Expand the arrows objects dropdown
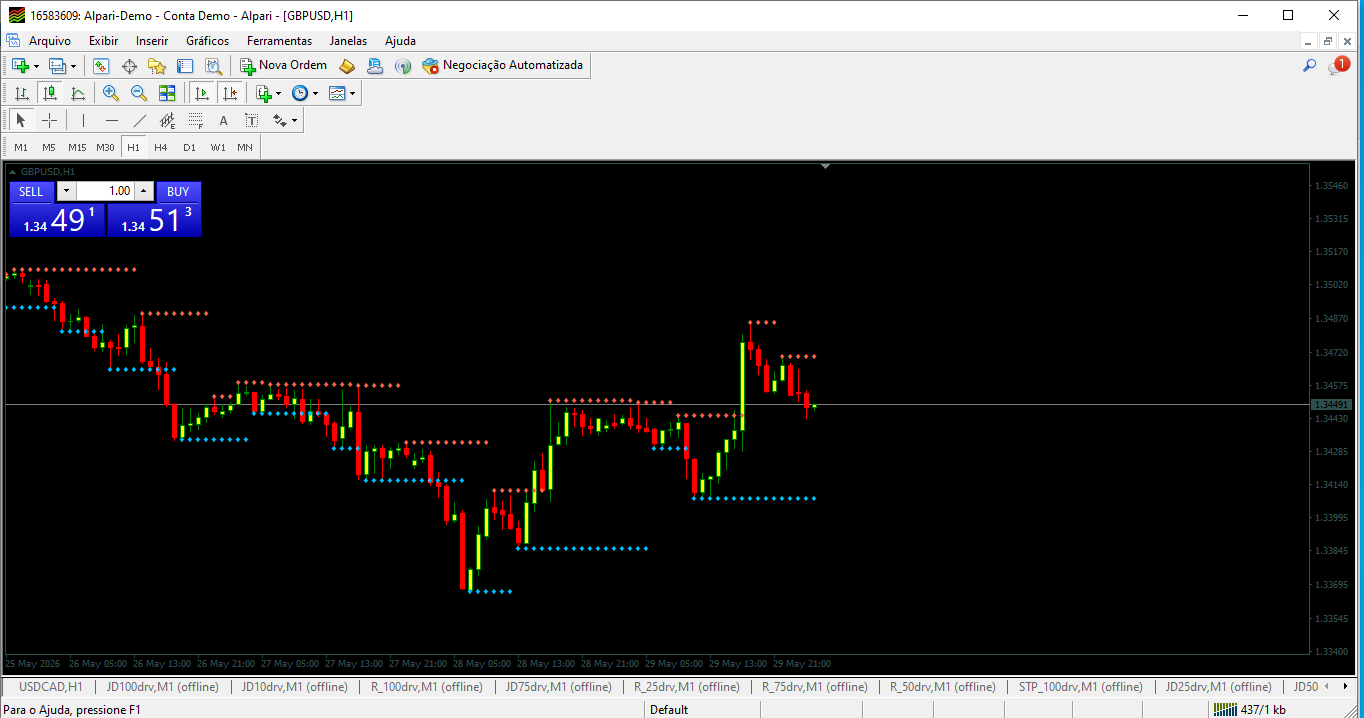Viewport: 1364px width, 718px height. click(x=294, y=122)
